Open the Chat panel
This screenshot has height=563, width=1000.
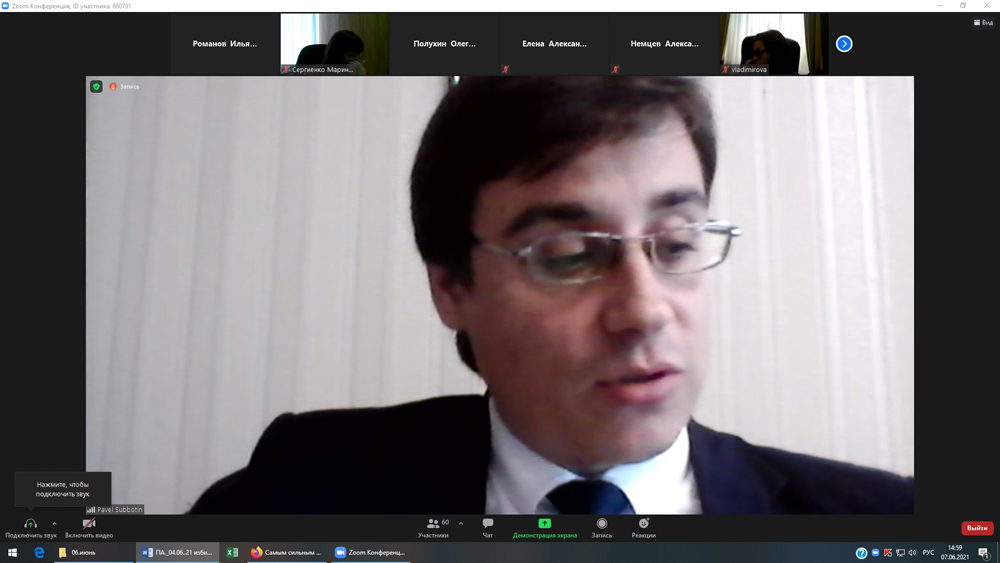coord(488,527)
